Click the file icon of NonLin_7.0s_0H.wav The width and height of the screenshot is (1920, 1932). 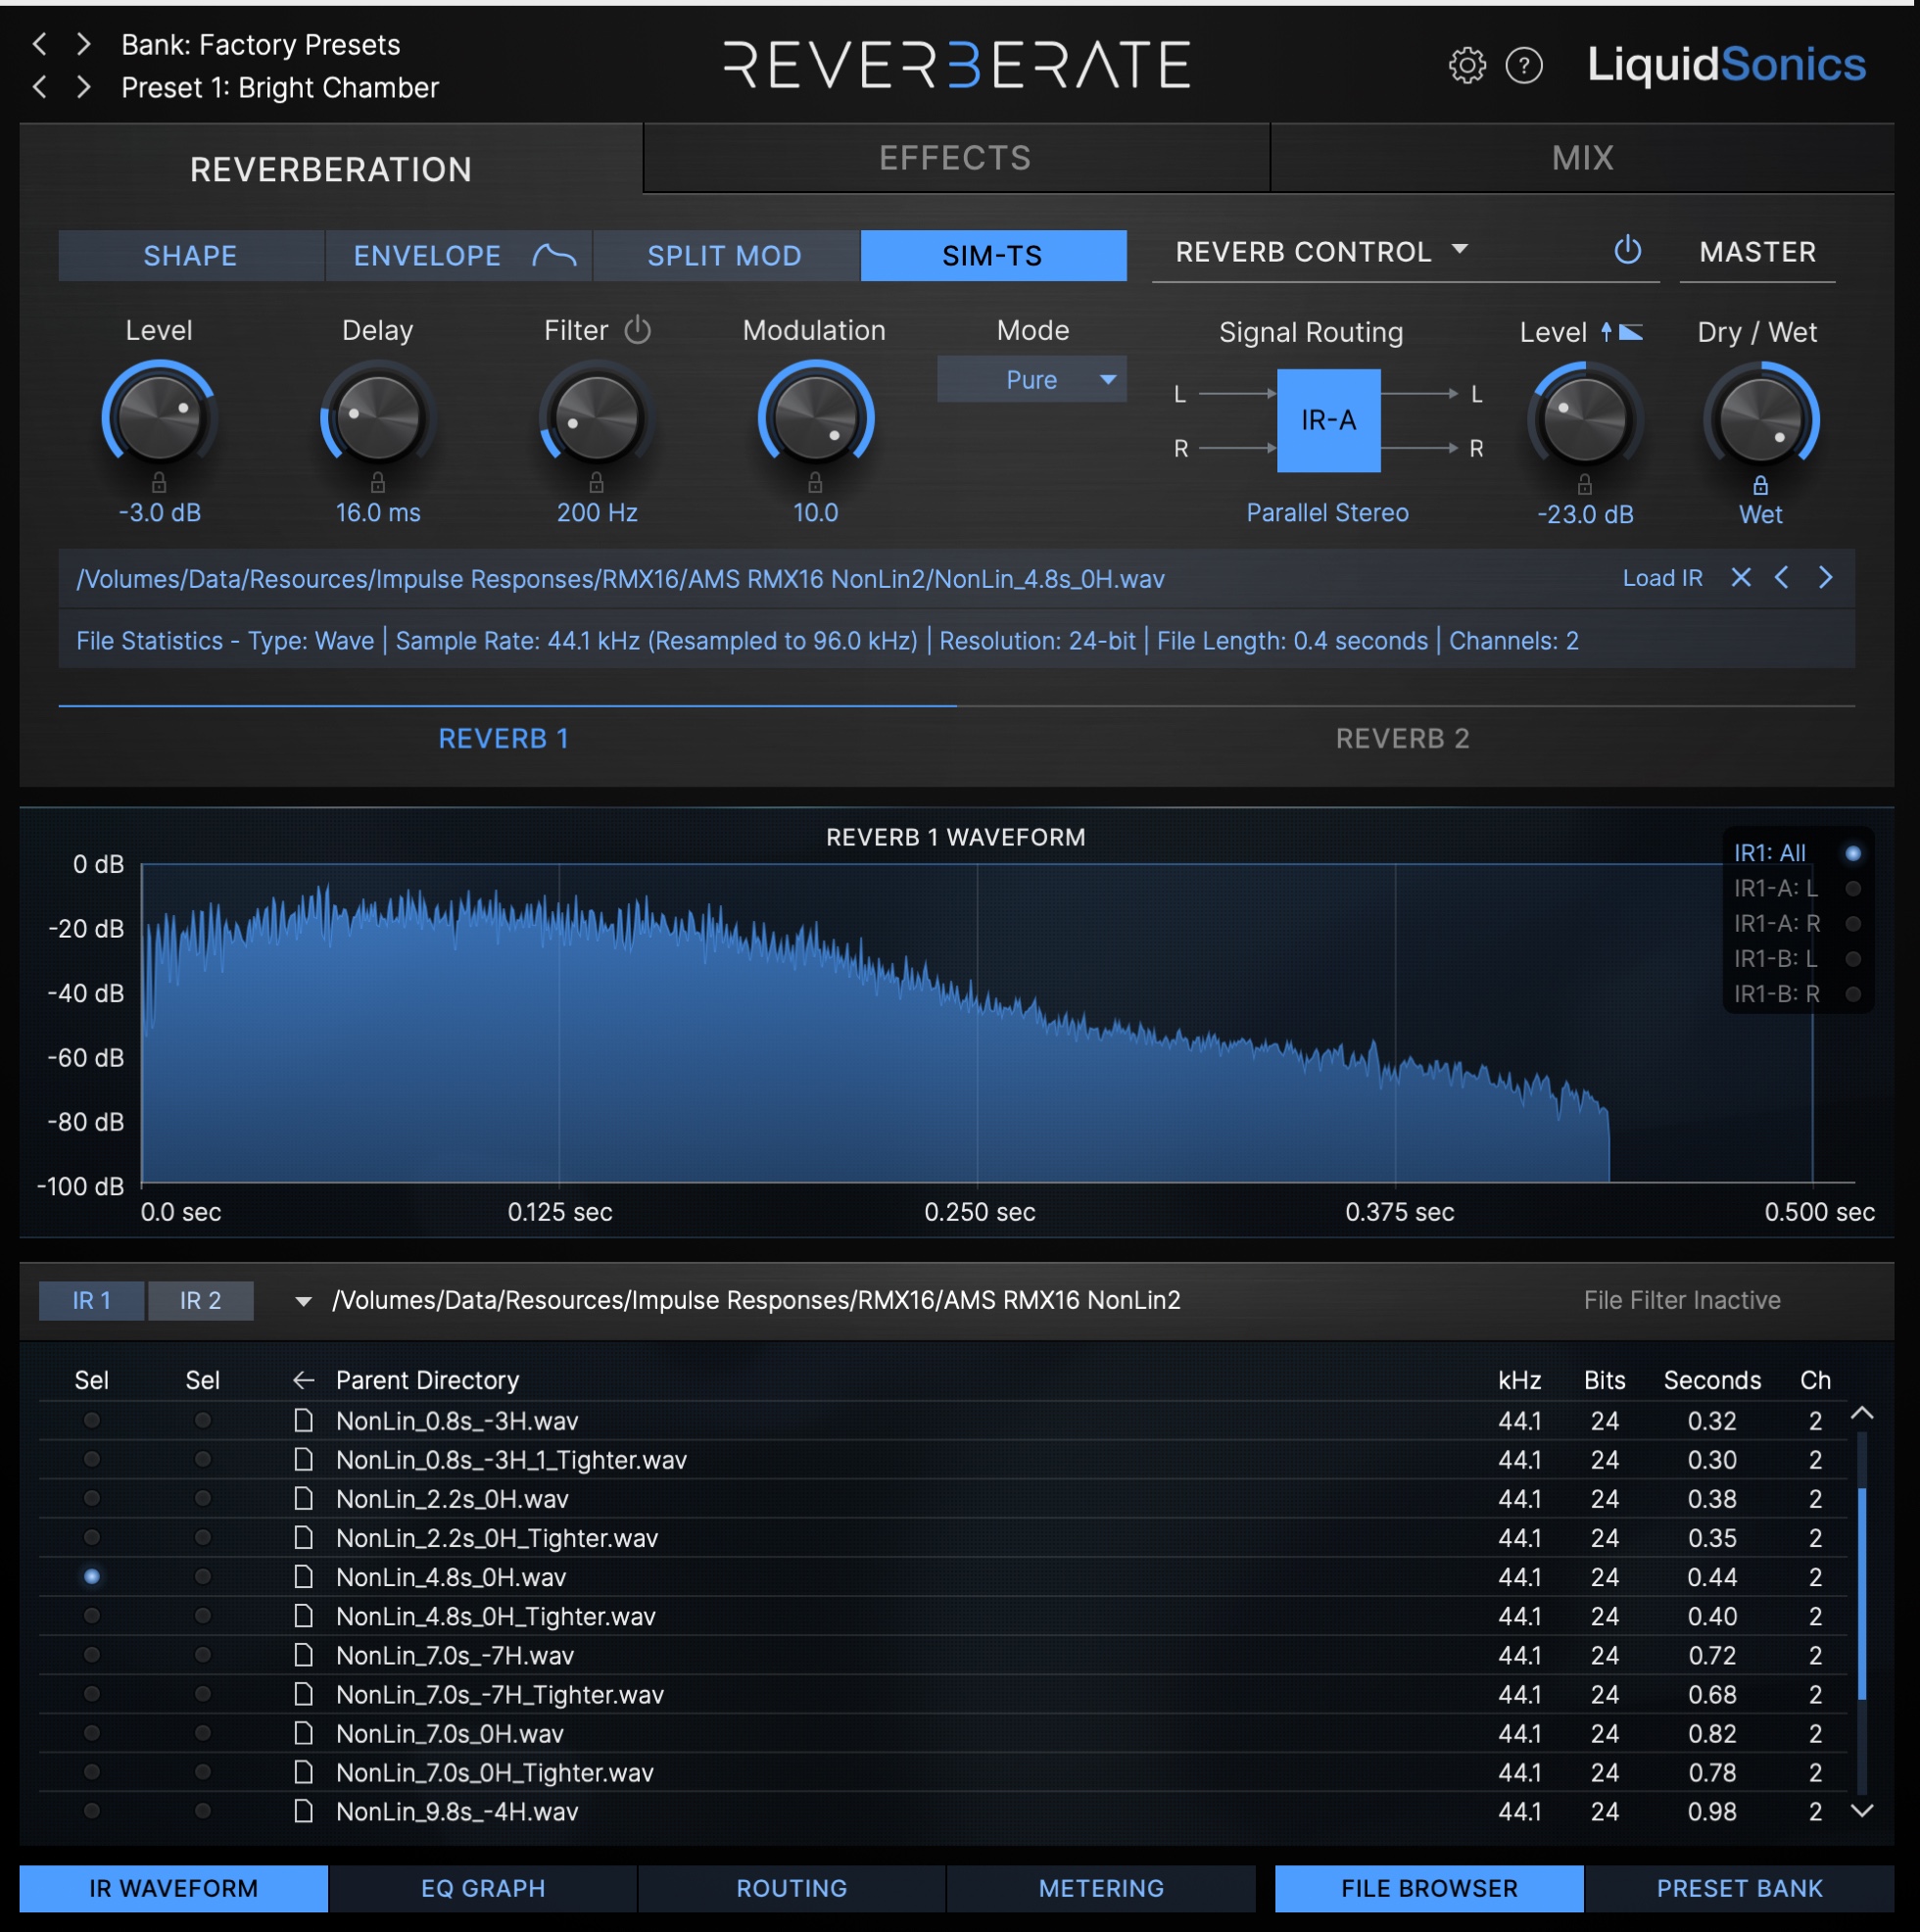click(x=304, y=1732)
